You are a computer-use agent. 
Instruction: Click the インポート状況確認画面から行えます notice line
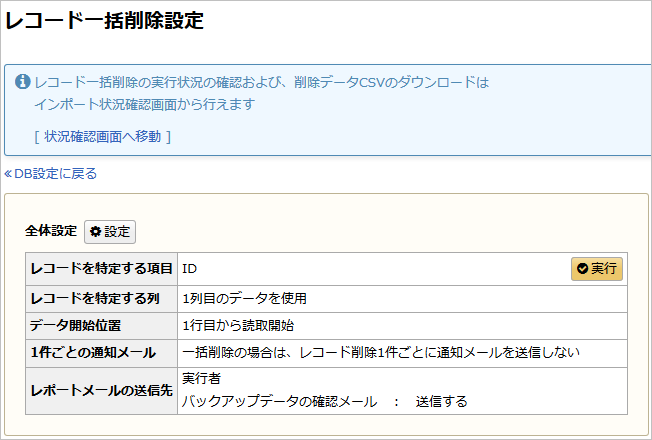coord(145,104)
